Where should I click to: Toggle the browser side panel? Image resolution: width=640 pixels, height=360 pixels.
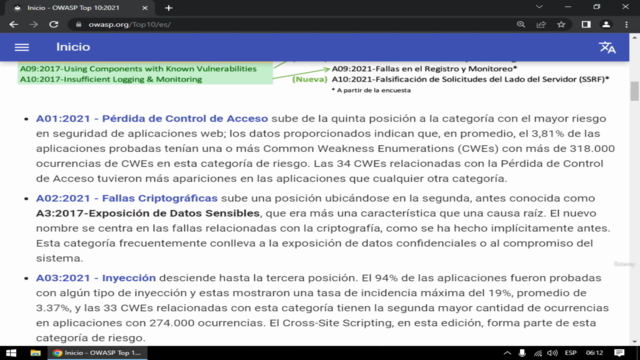coord(586,24)
